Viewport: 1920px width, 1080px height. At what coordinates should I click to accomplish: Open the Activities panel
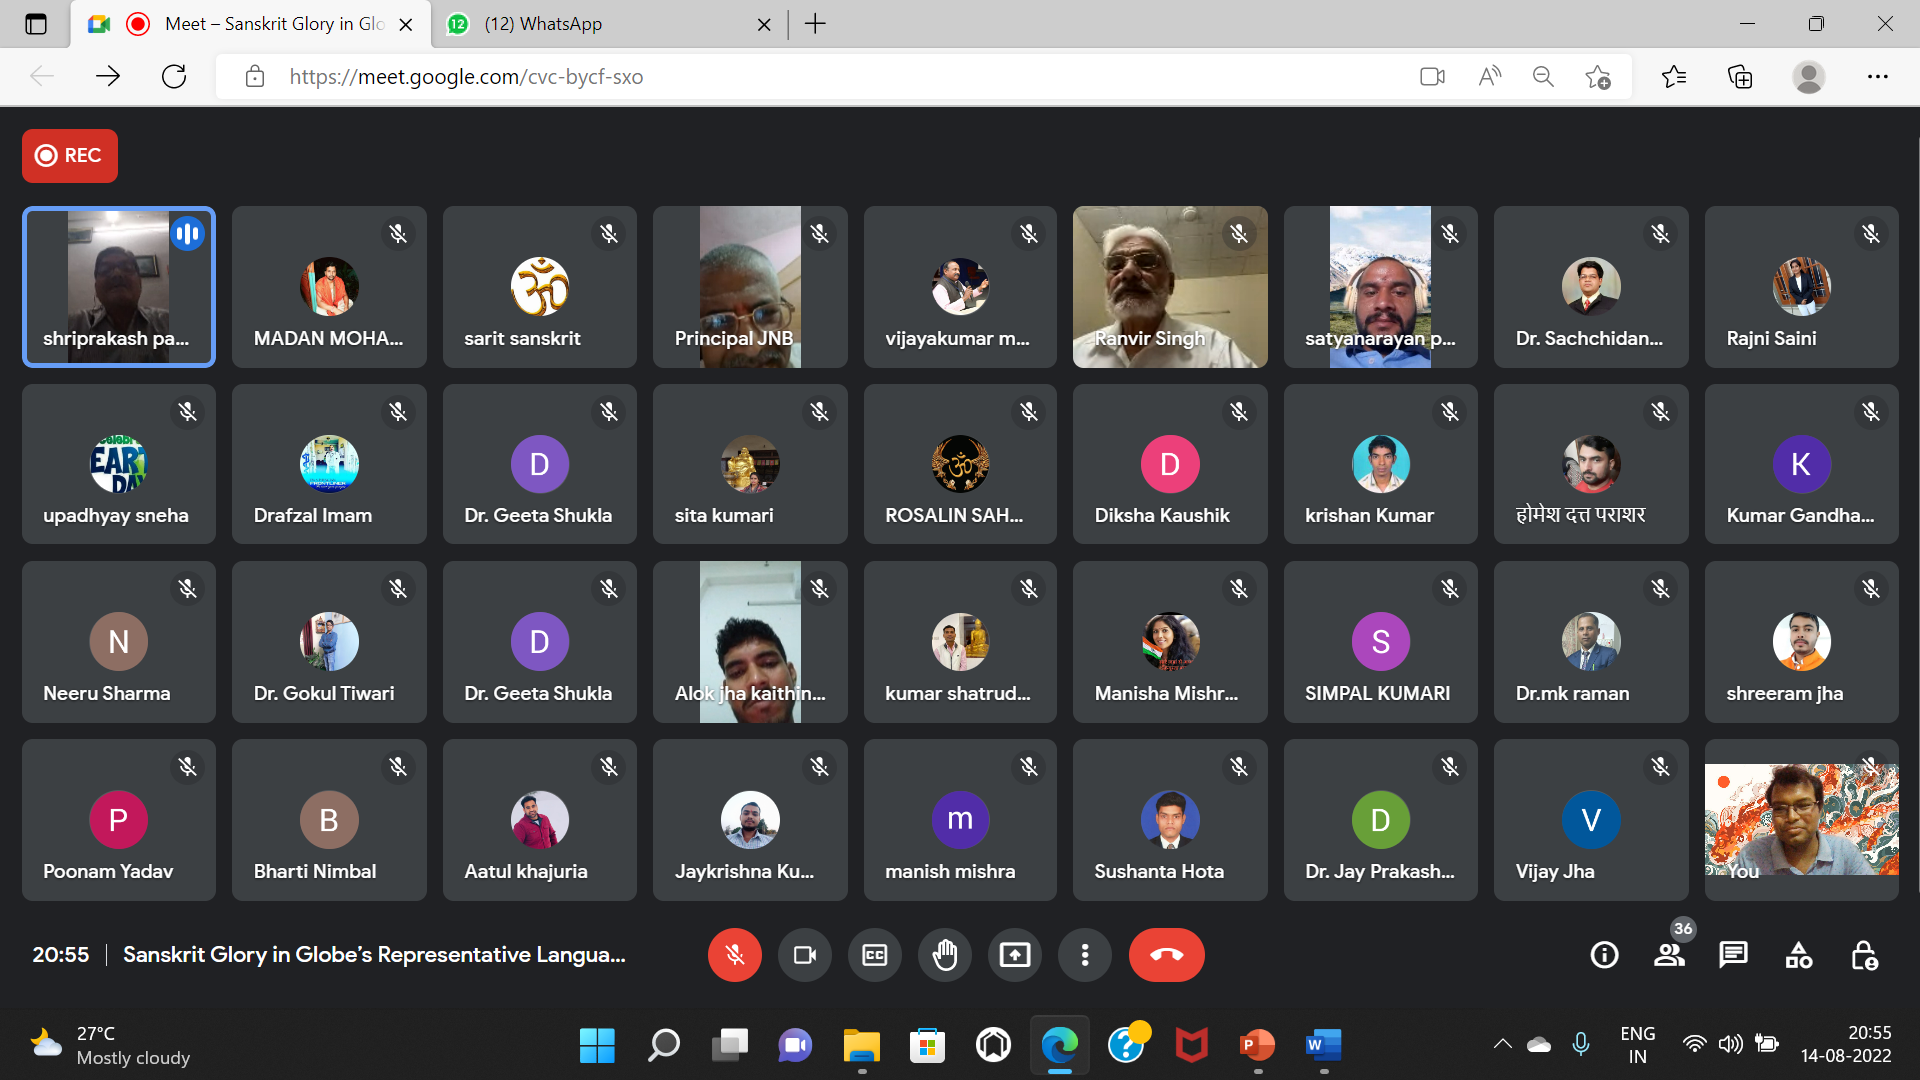[1798, 955]
